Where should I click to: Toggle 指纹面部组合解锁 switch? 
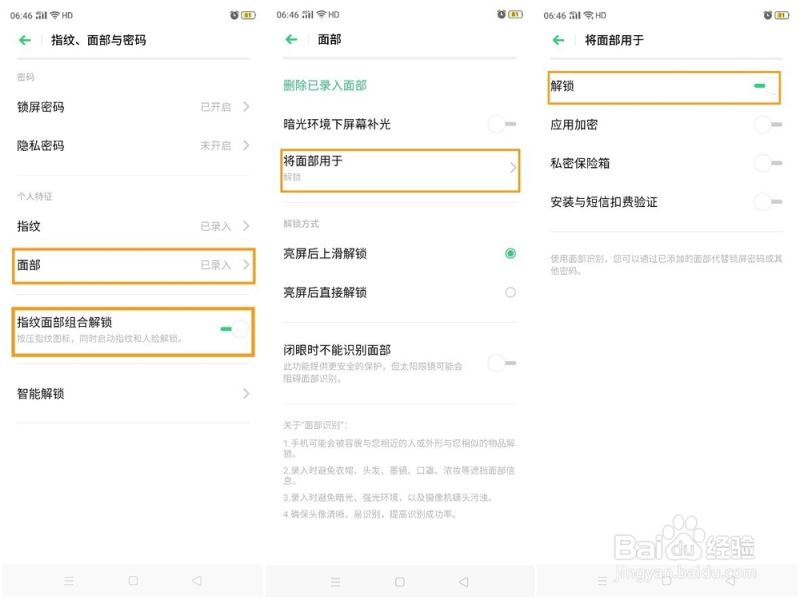[235, 329]
